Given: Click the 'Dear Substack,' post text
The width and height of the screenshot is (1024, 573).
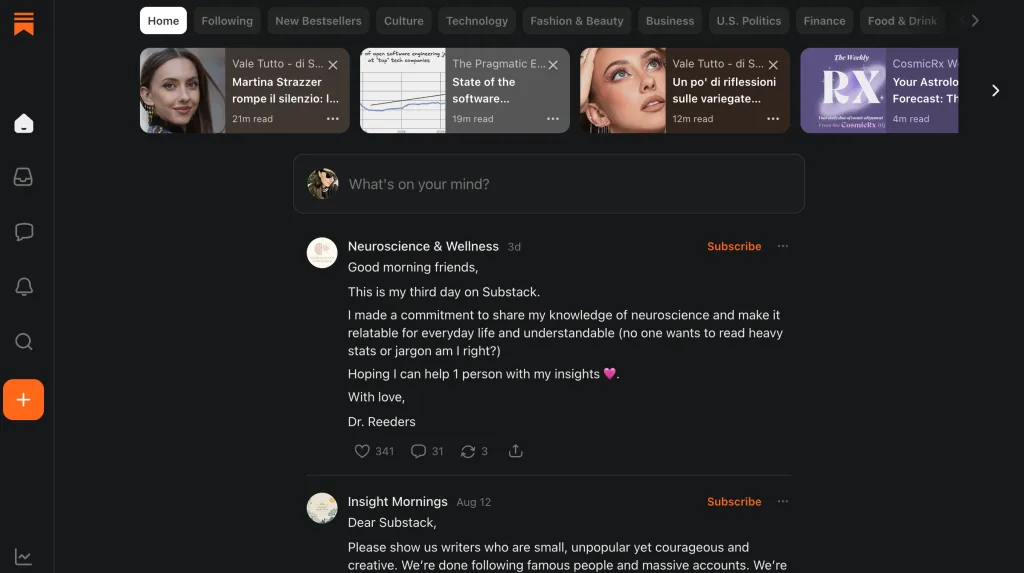Looking at the screenshot, I should click(392, 523).
